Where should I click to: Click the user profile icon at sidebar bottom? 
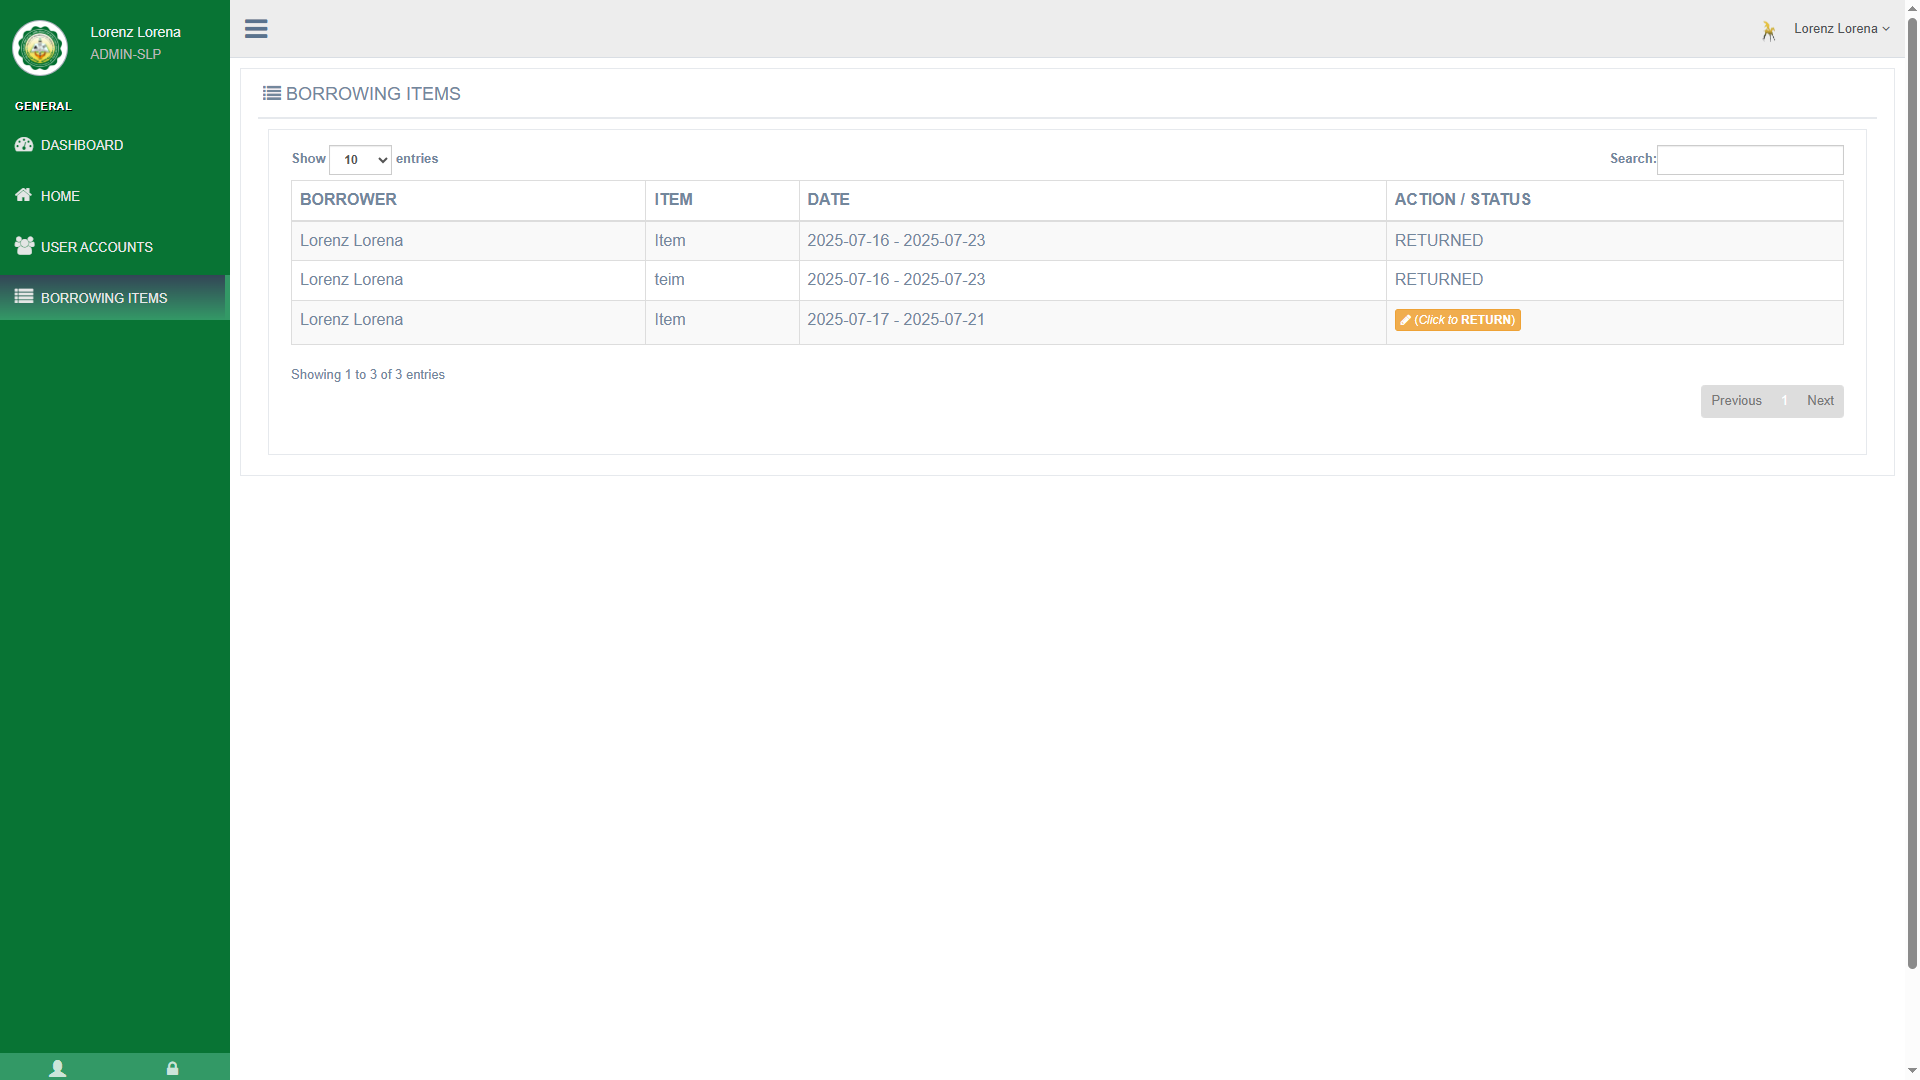point(57,1068)
